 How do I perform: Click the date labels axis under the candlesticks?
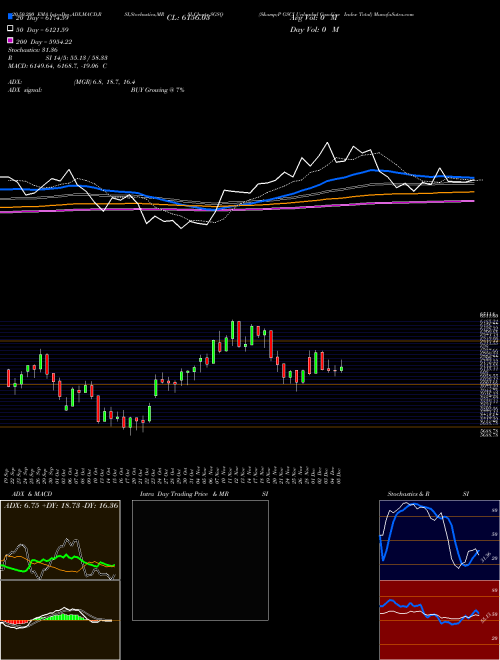(173, 474)
